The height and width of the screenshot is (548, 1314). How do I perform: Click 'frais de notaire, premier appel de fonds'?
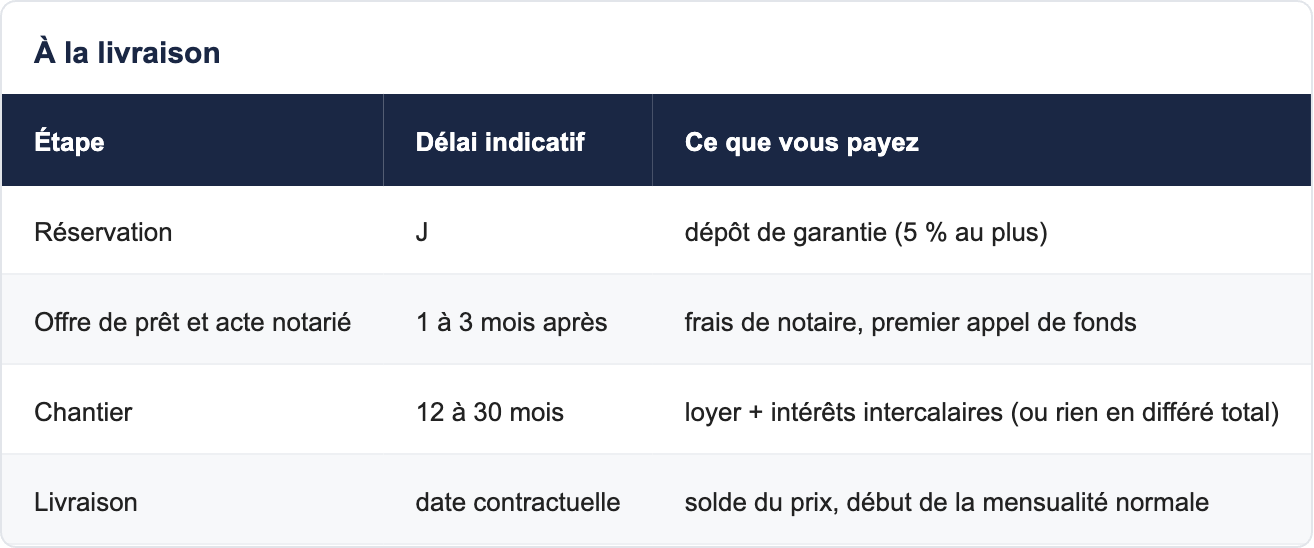911,322
